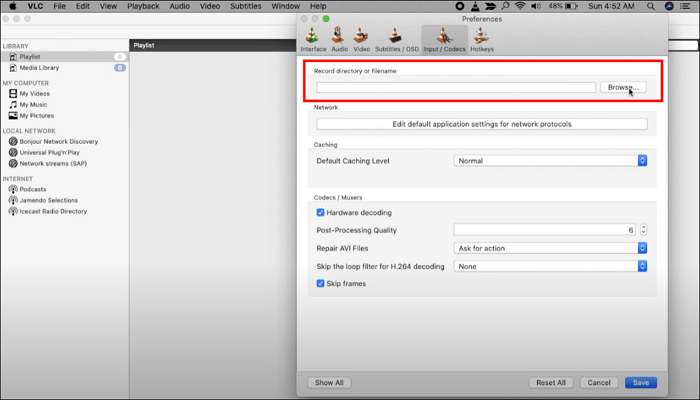Click the clock showing Sun 4:52 AM

(x=611, y=6)
